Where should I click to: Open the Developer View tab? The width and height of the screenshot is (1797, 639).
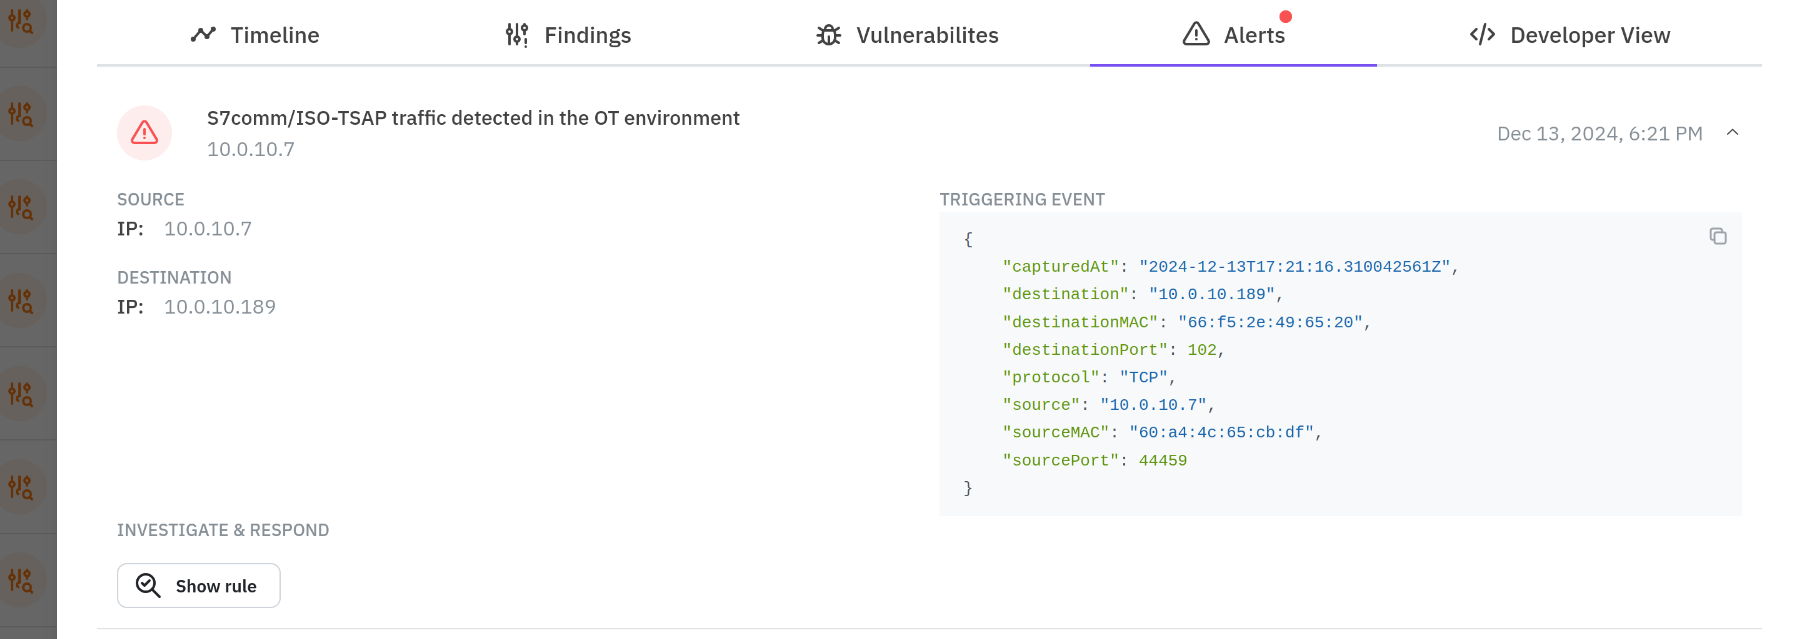tap(1570, 35)
